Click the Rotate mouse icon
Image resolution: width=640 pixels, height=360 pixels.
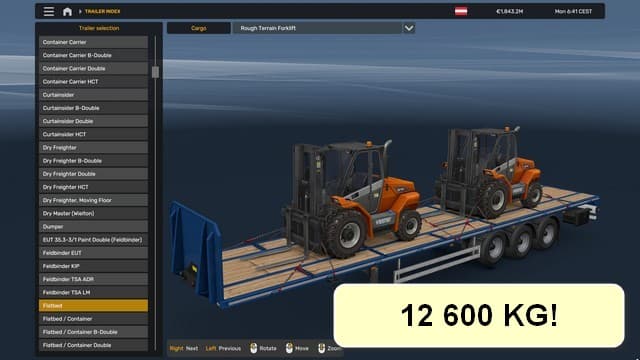tap(253, 348)
